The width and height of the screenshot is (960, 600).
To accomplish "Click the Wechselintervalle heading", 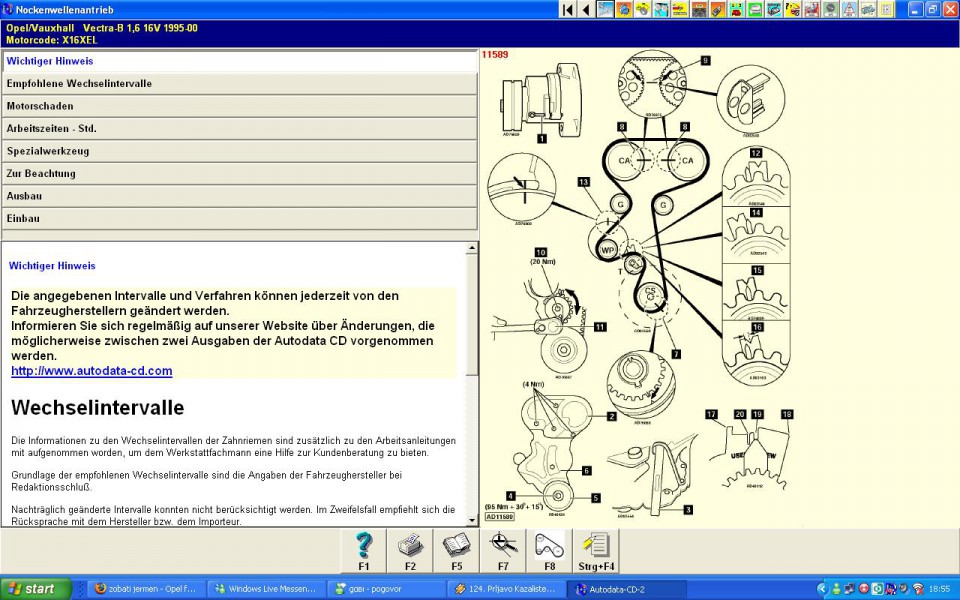I will coord(97,408).
